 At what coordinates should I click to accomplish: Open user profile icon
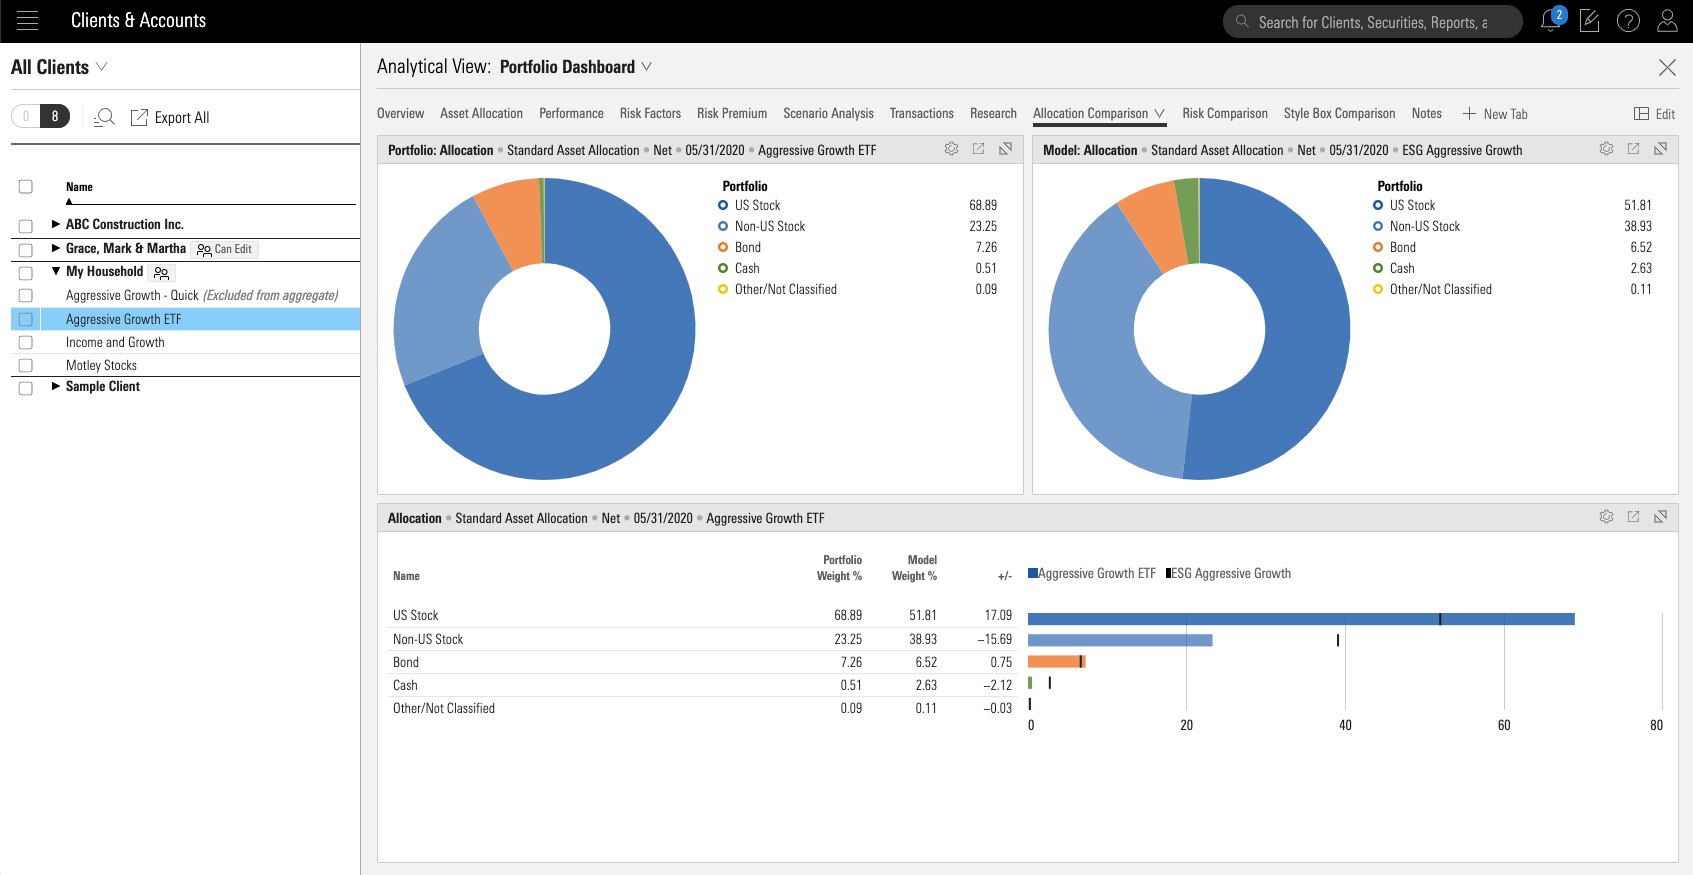(x=1667, y=21)
